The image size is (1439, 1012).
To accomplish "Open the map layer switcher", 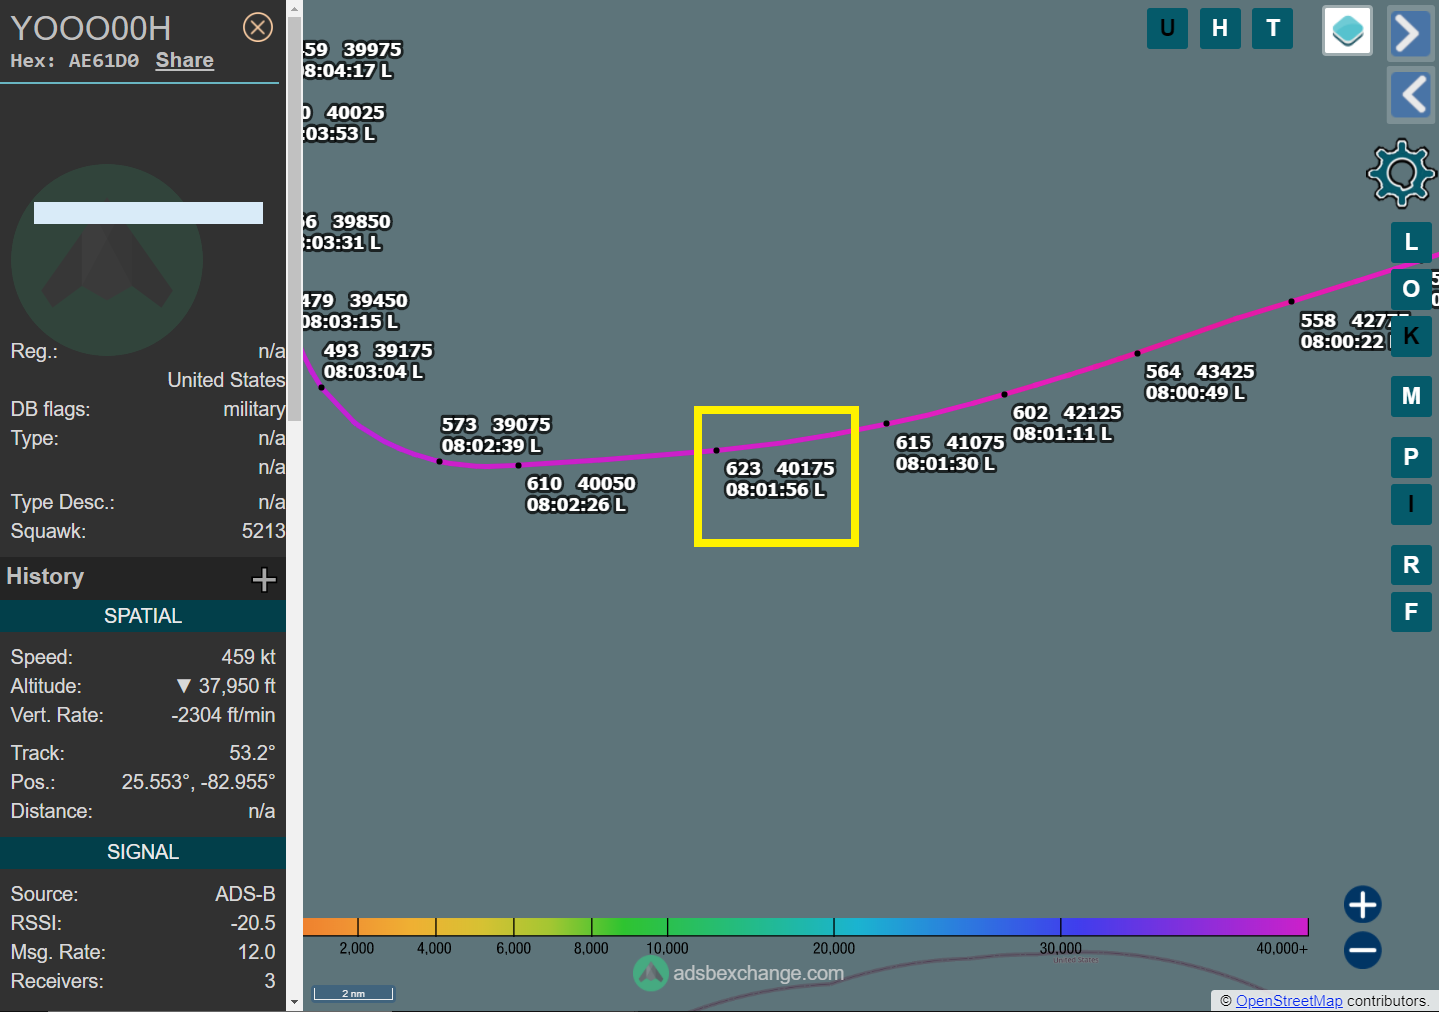I will point(1347,30).
